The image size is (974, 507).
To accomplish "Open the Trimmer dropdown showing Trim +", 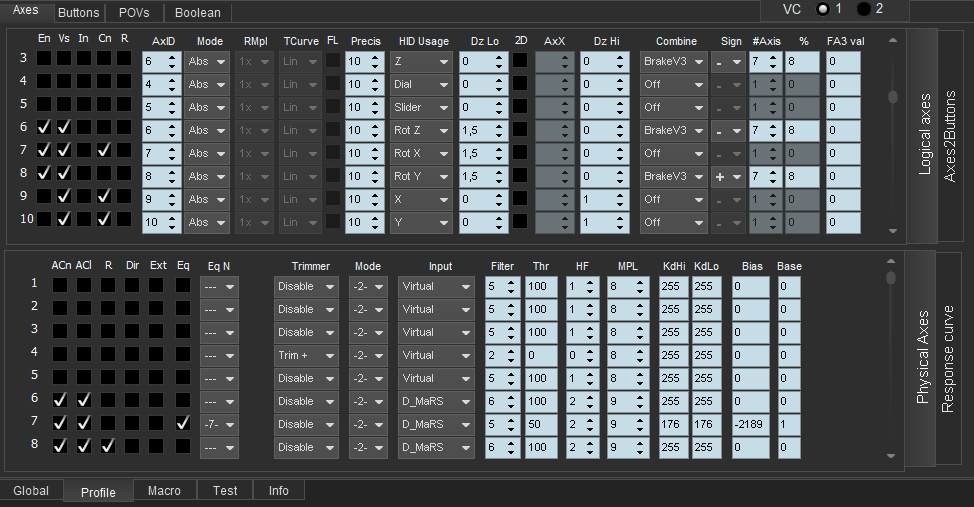I will [x=304, y=355].
